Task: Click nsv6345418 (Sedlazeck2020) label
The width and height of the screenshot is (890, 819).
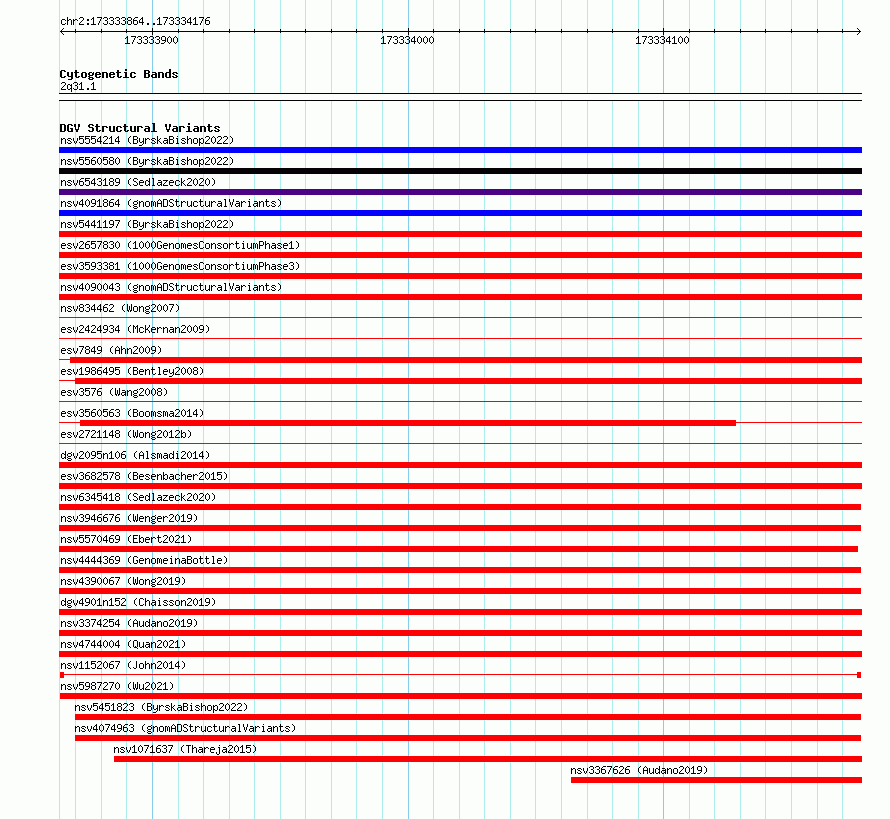Action: point(138,497)
